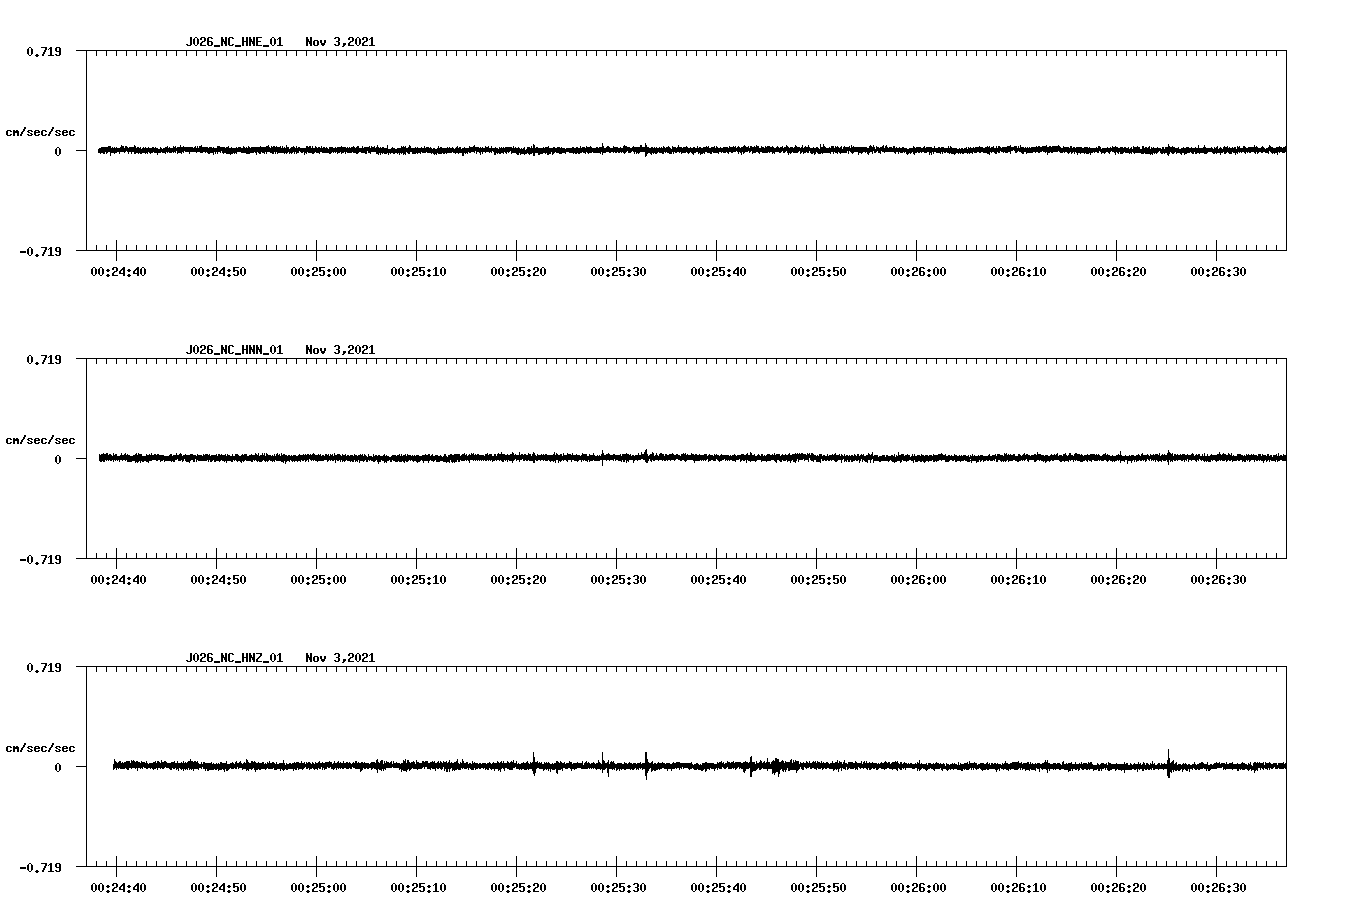Choose 00:26:00 time label under HNZ plot
1358x924 pixels.
click(918, 888)
